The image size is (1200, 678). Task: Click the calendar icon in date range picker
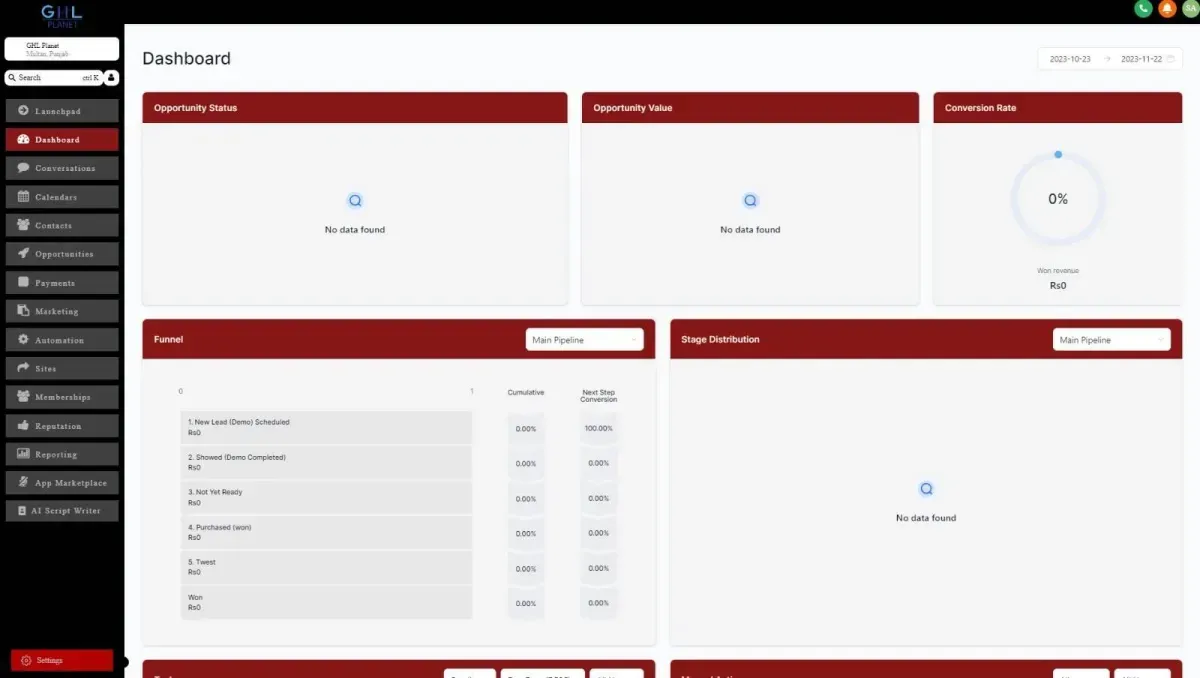pyautogui.click(x=1170, y=59)
